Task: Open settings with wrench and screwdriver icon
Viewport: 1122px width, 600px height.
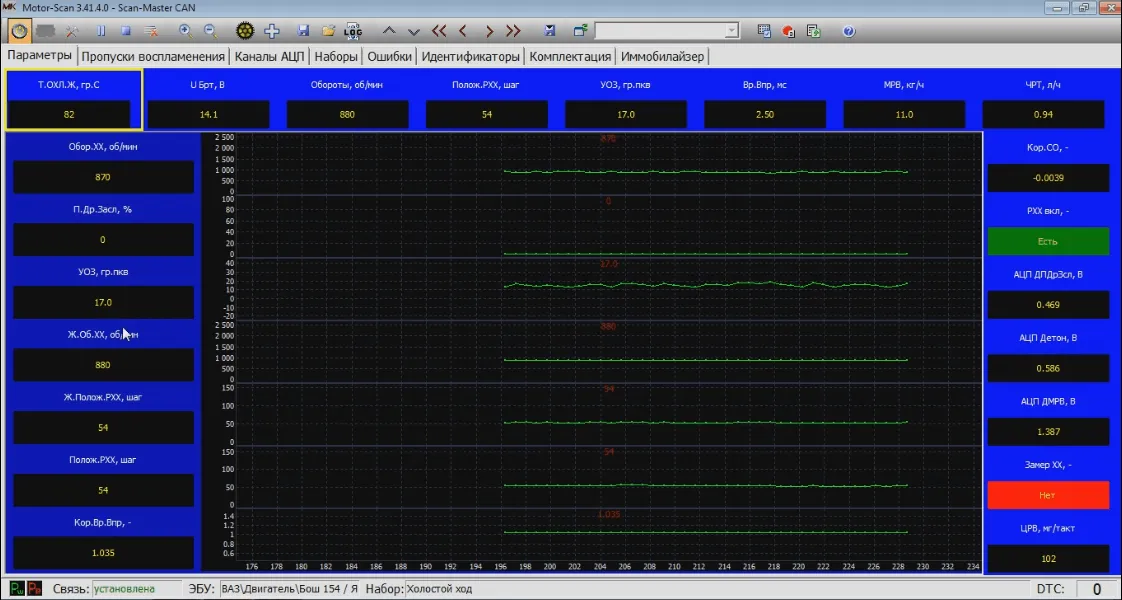Action: [72, 31]
